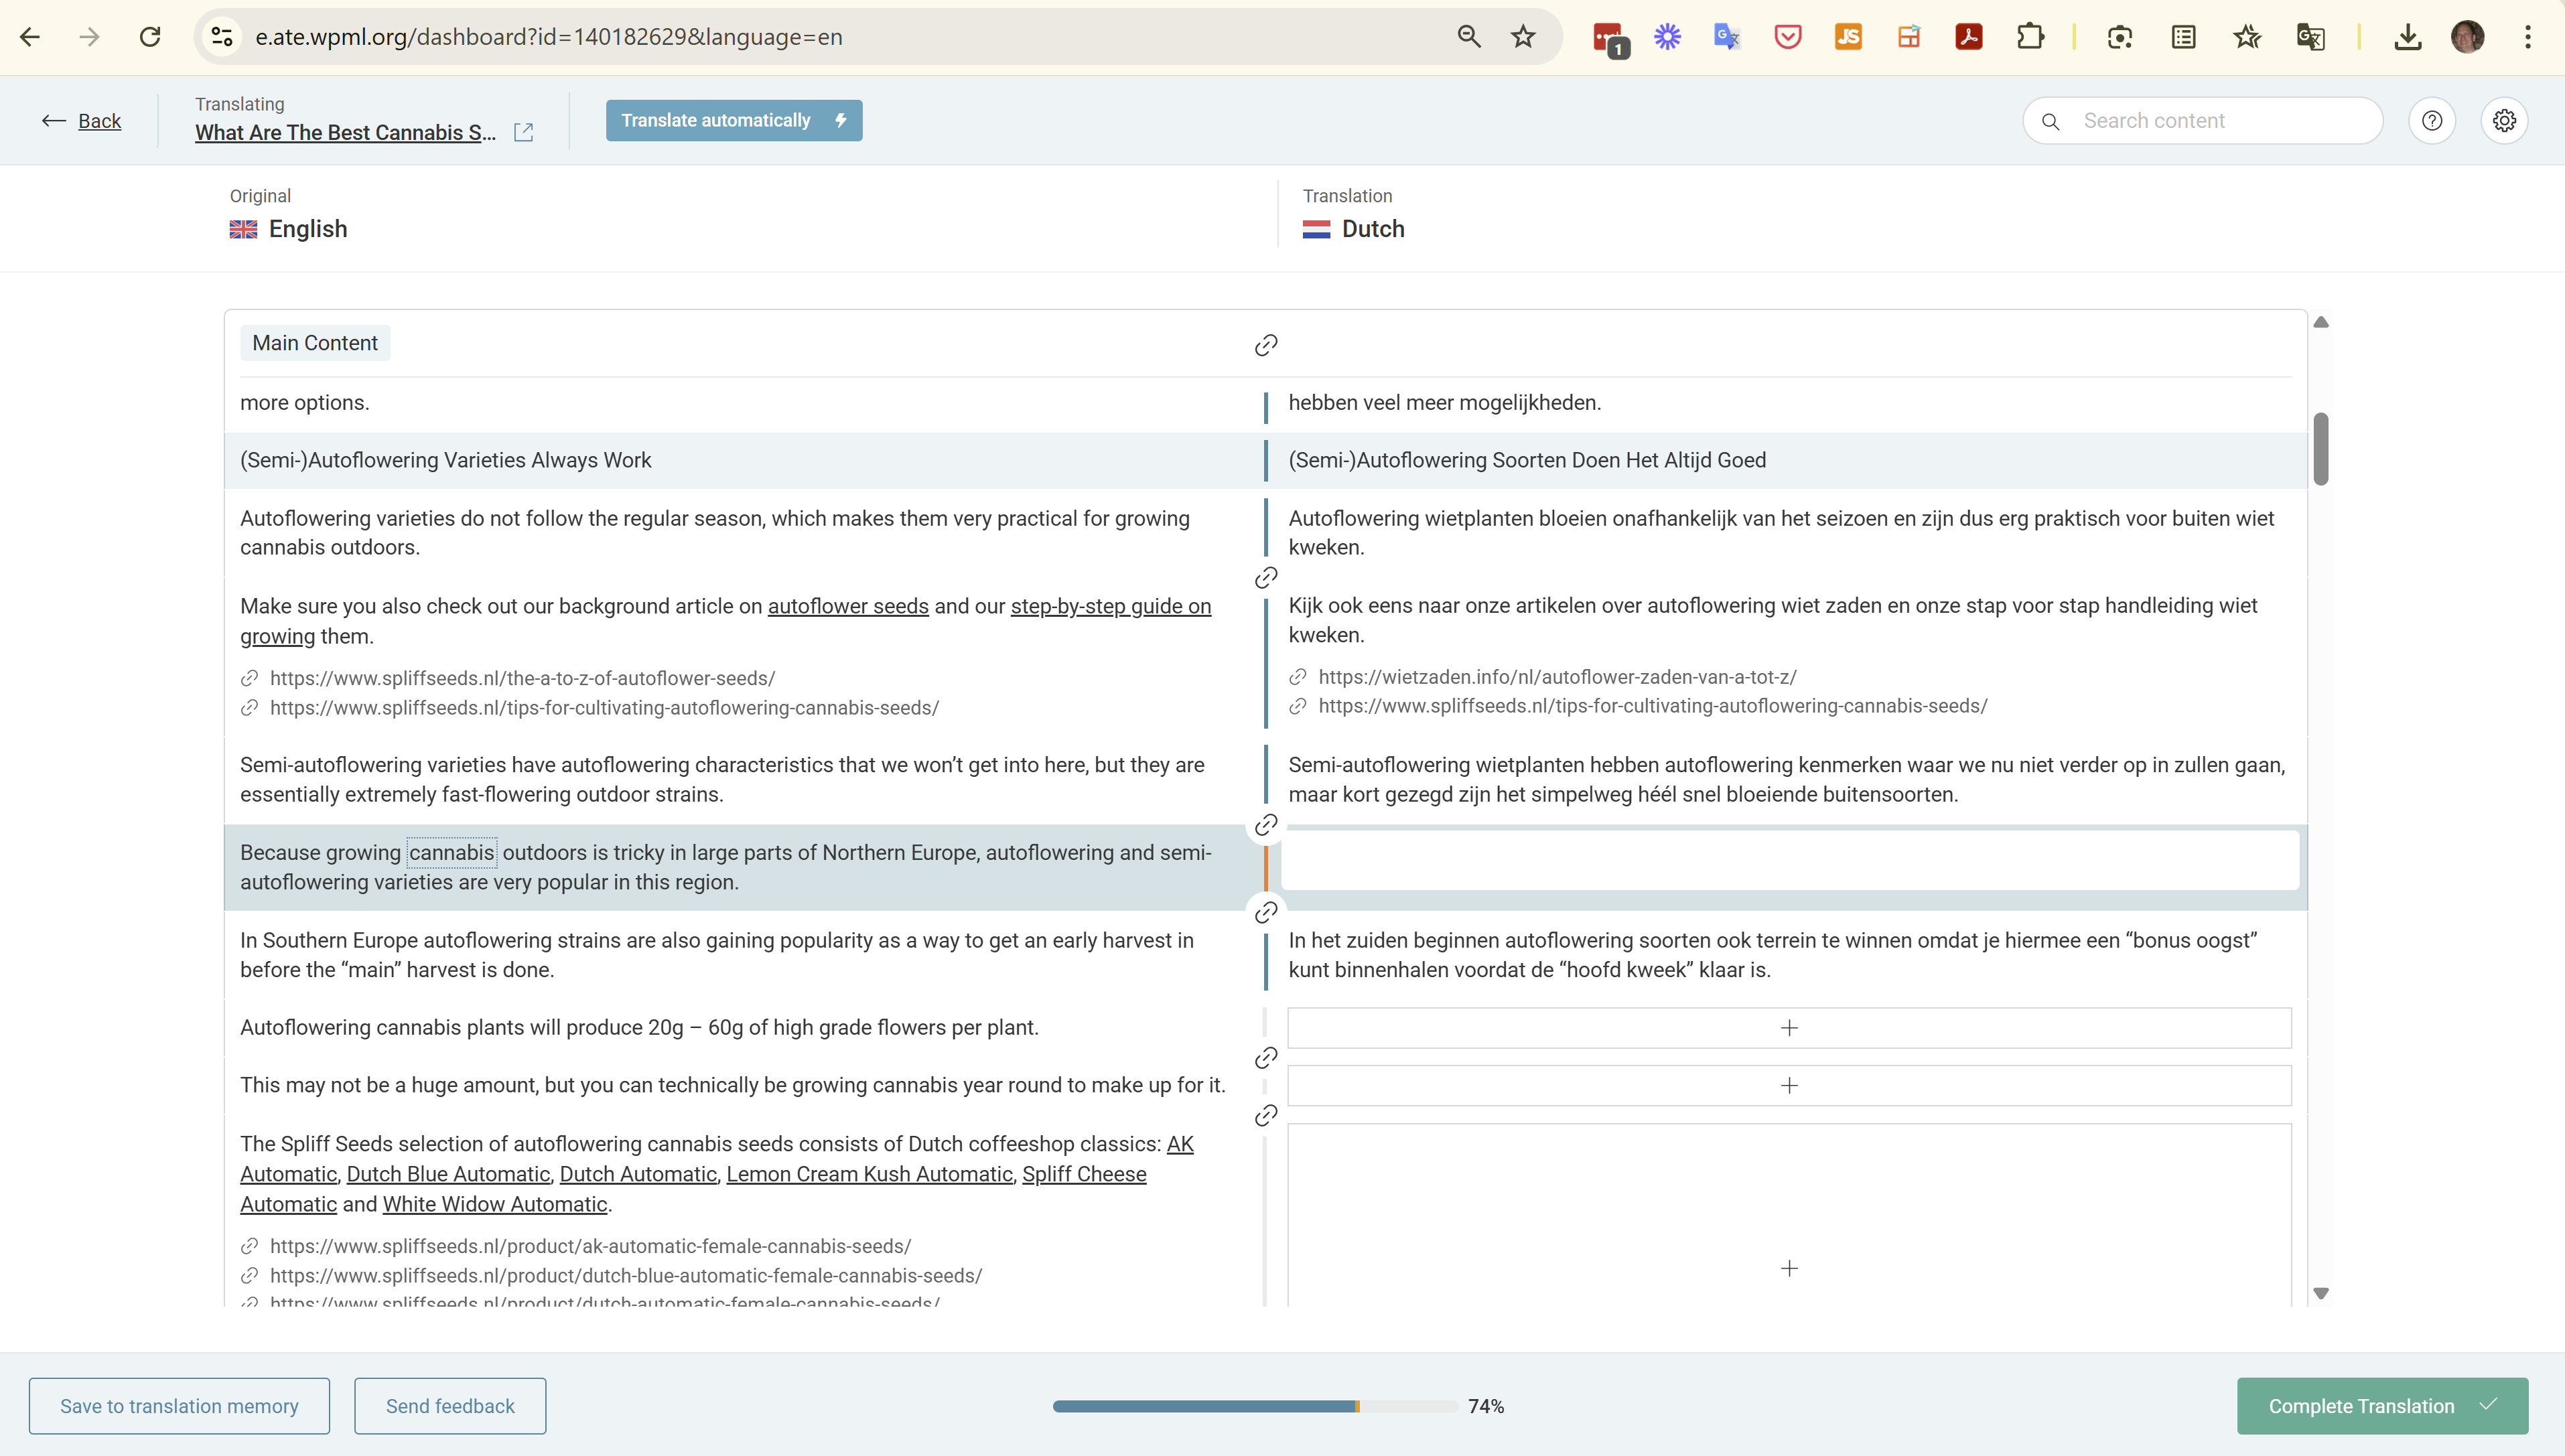Viewport: 2565px width, 1456px height.
Task: Click Save to translation memory
Action: click(179, 1406)
